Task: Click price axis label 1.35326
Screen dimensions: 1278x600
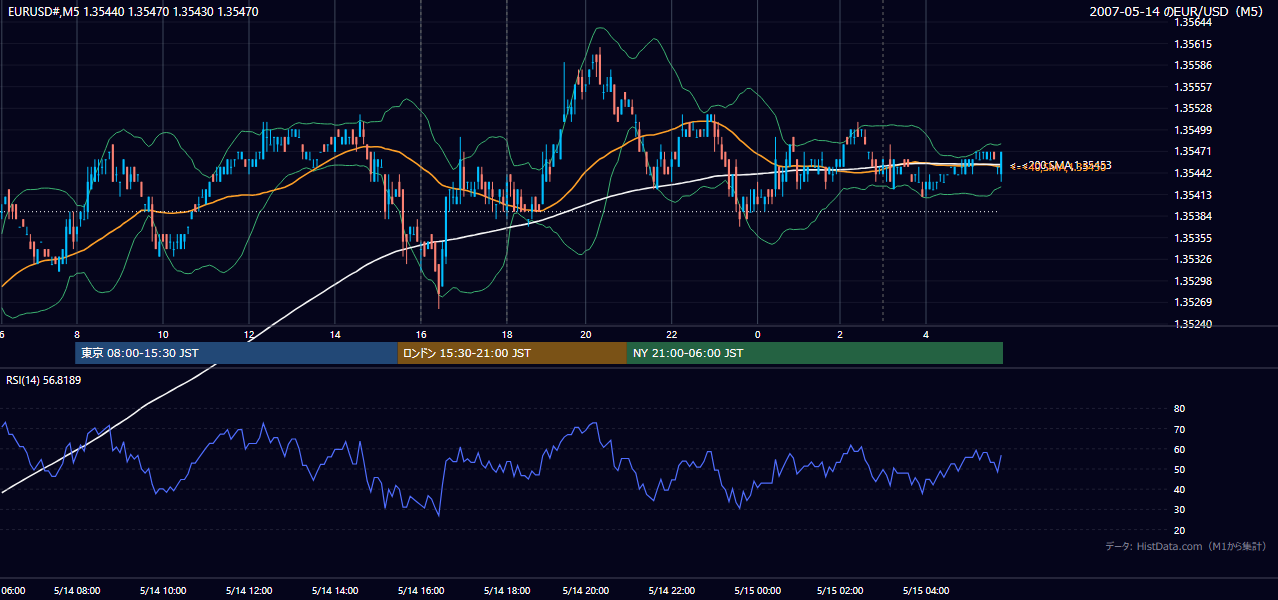Action: [1194, 259]
